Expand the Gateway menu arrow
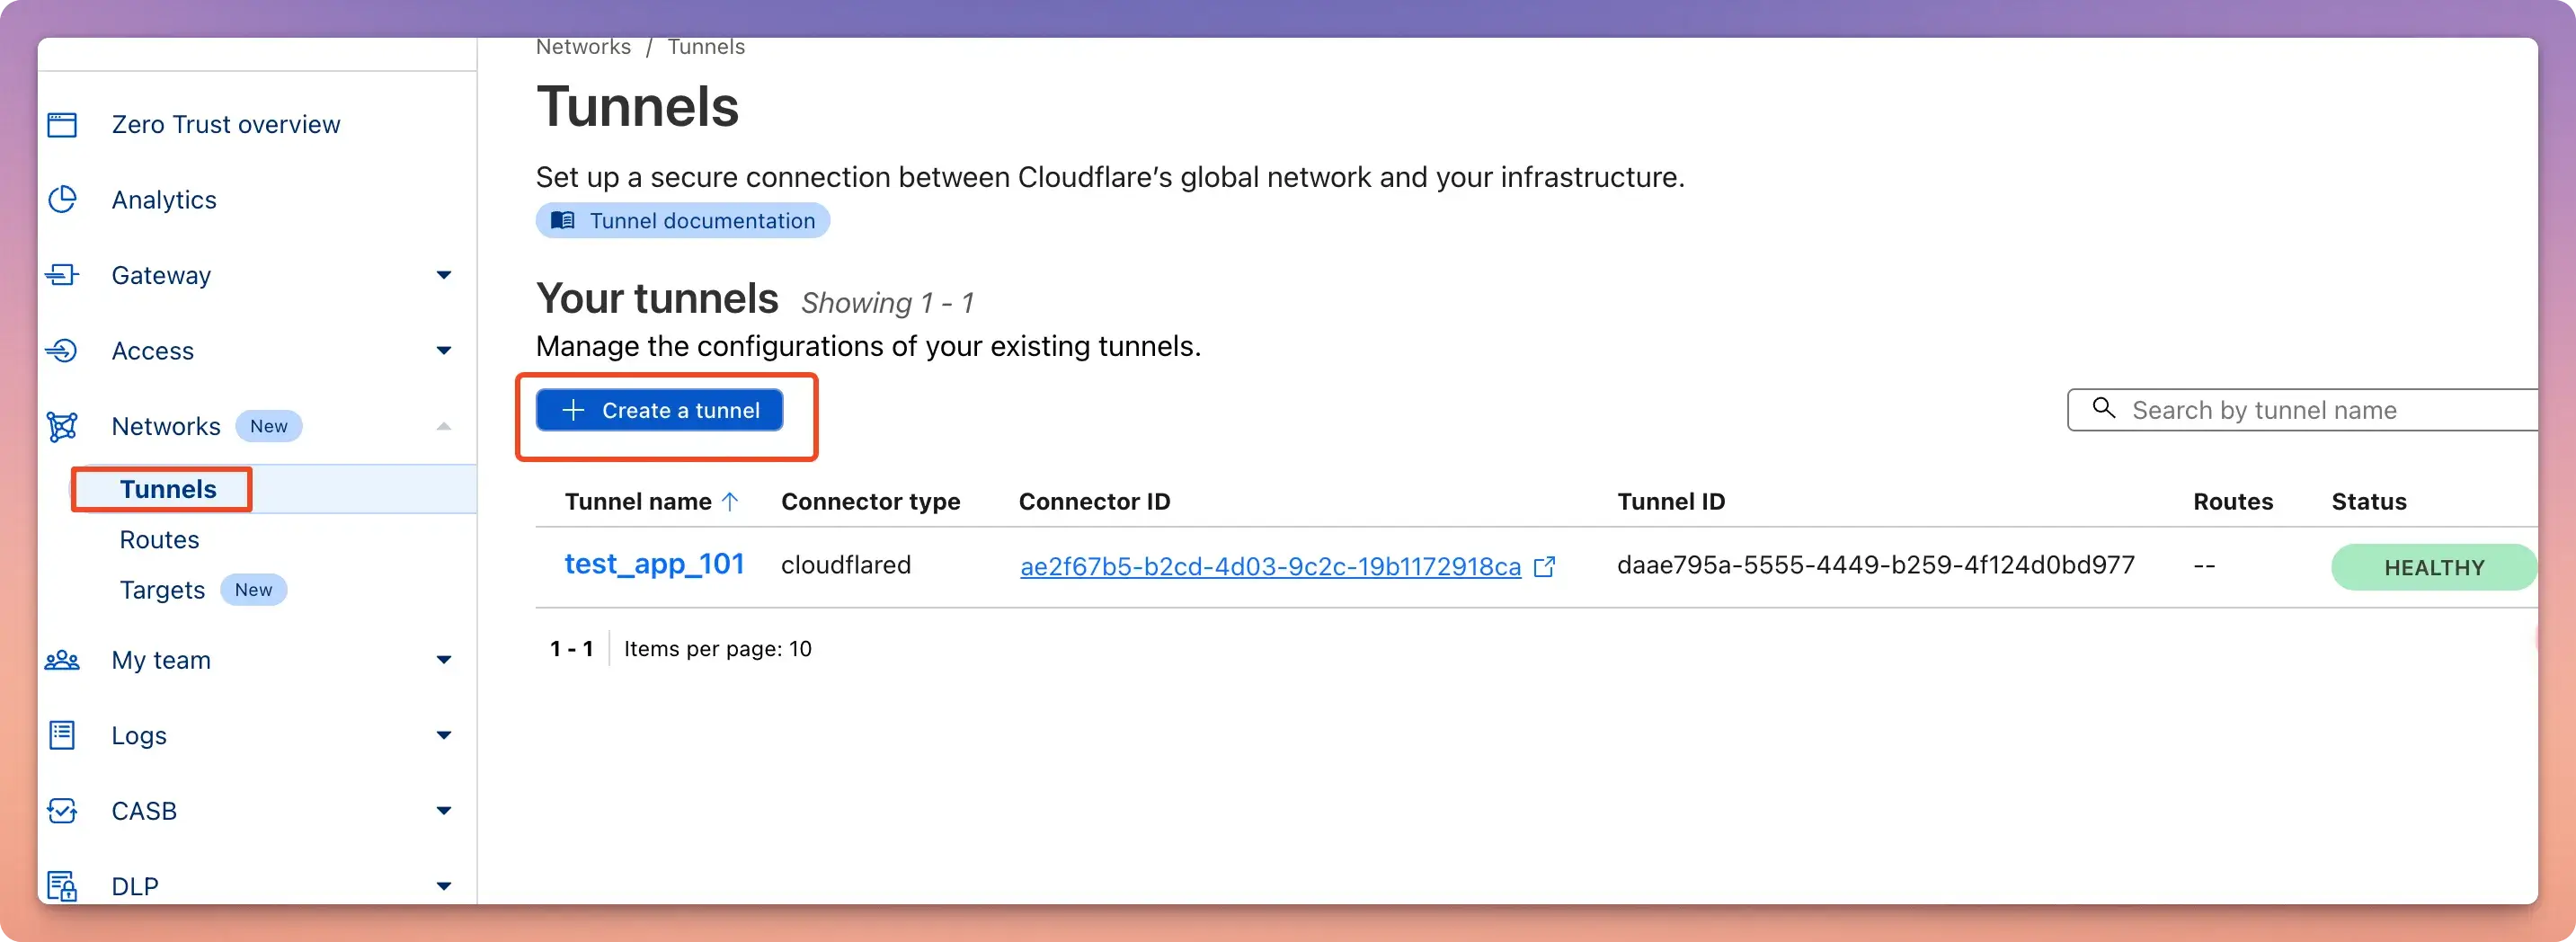Image resolution: width=2576 pixels, height=942 pixels. point(444,275)
